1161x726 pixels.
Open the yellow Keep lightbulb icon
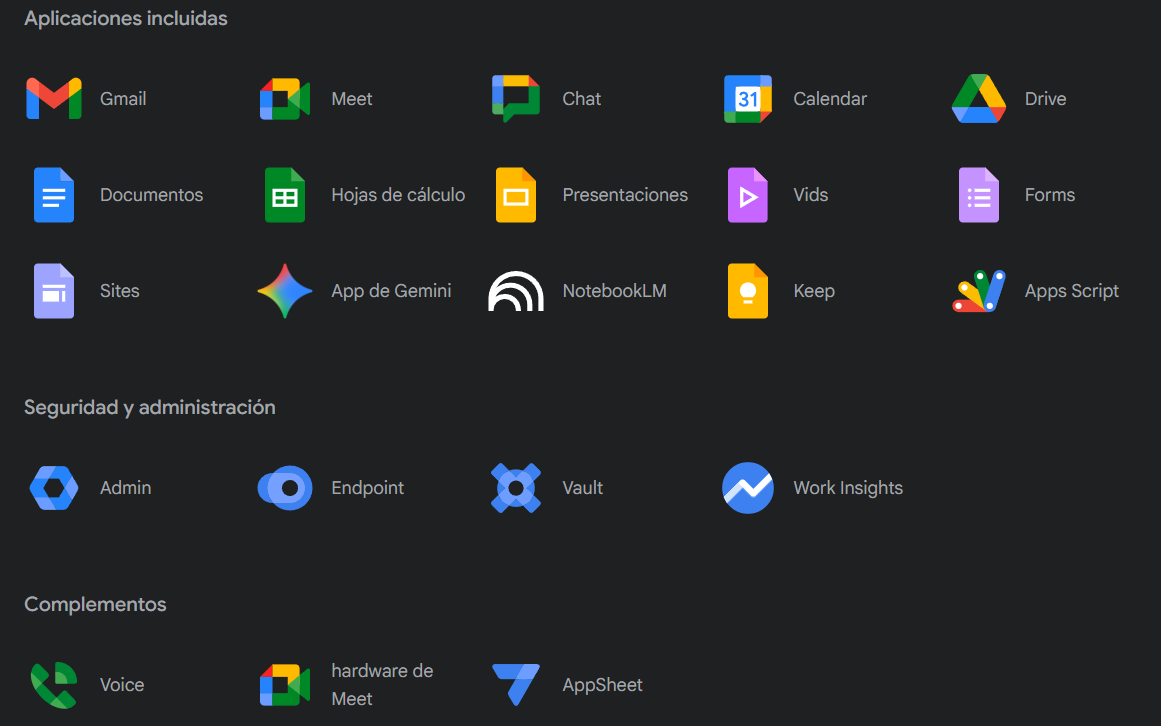coord(747,291)
